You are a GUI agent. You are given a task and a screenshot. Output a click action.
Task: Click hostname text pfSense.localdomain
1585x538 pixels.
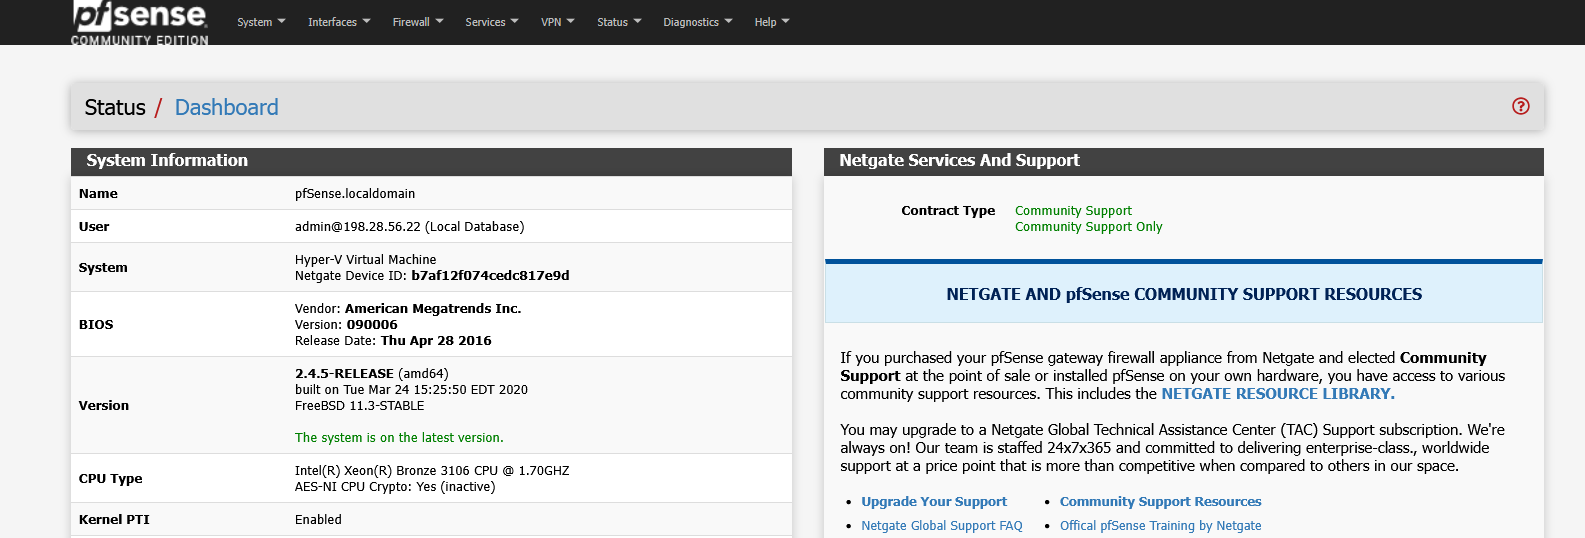[x=355, y=194]
